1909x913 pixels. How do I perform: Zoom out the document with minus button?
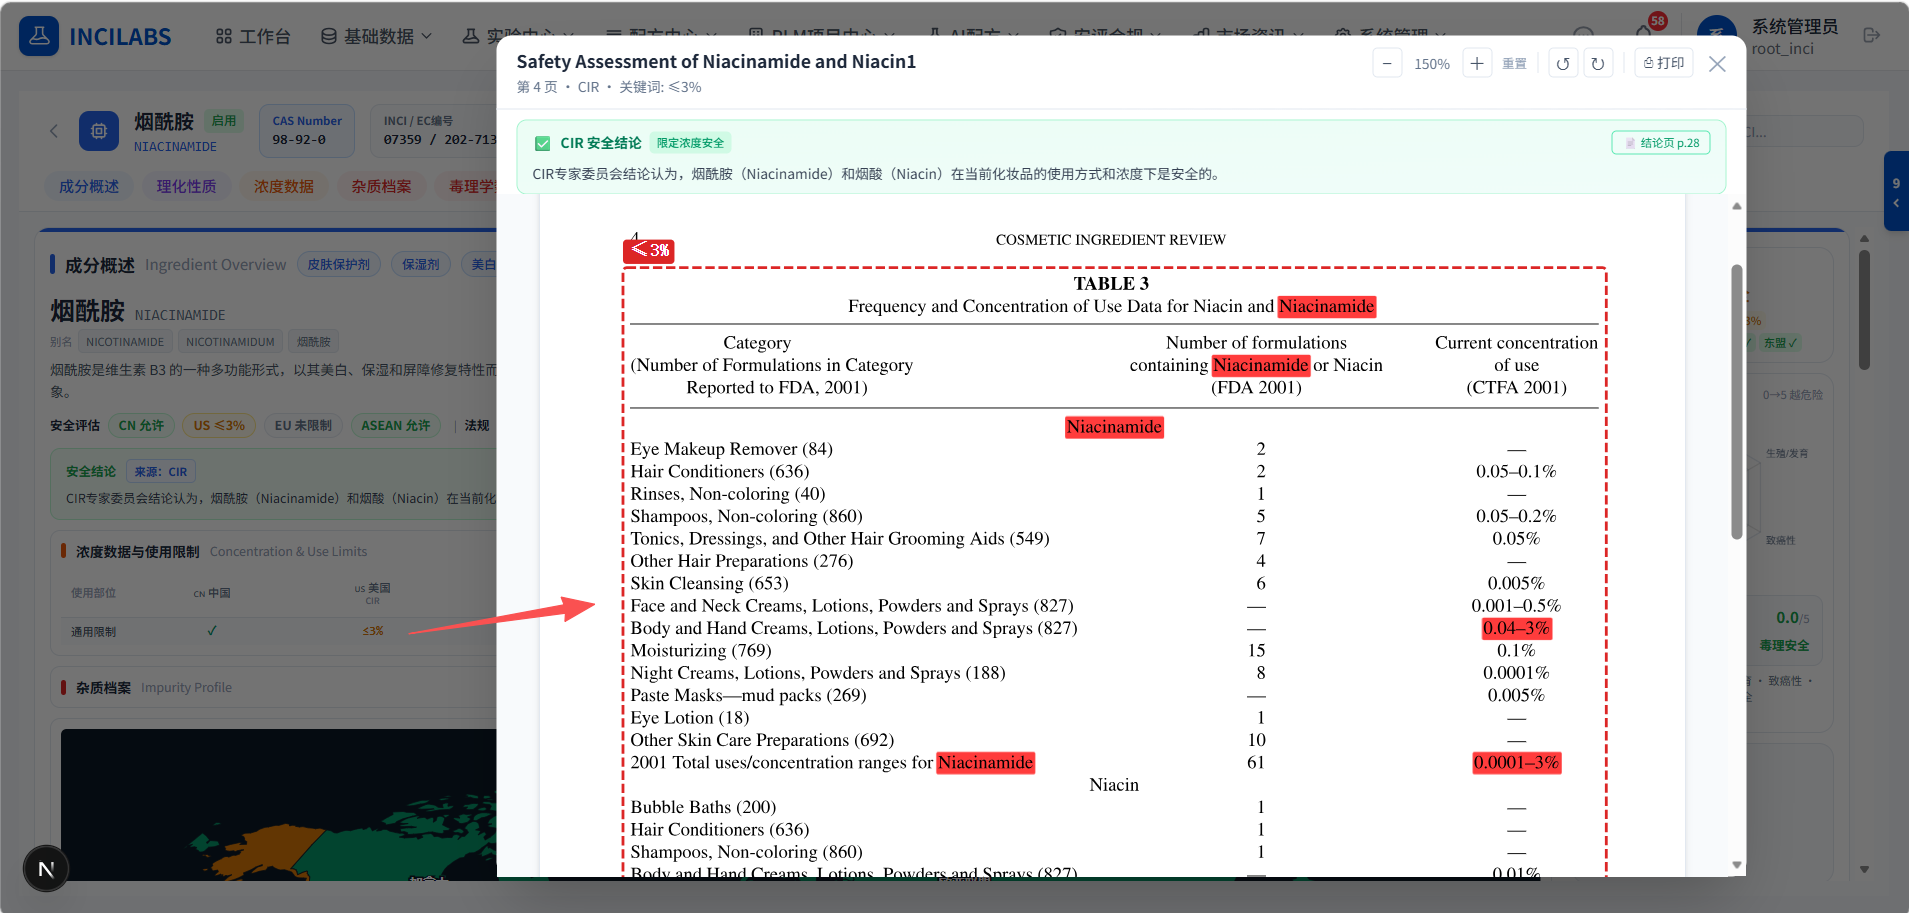pyautogui.click(x=1387, y=63)
